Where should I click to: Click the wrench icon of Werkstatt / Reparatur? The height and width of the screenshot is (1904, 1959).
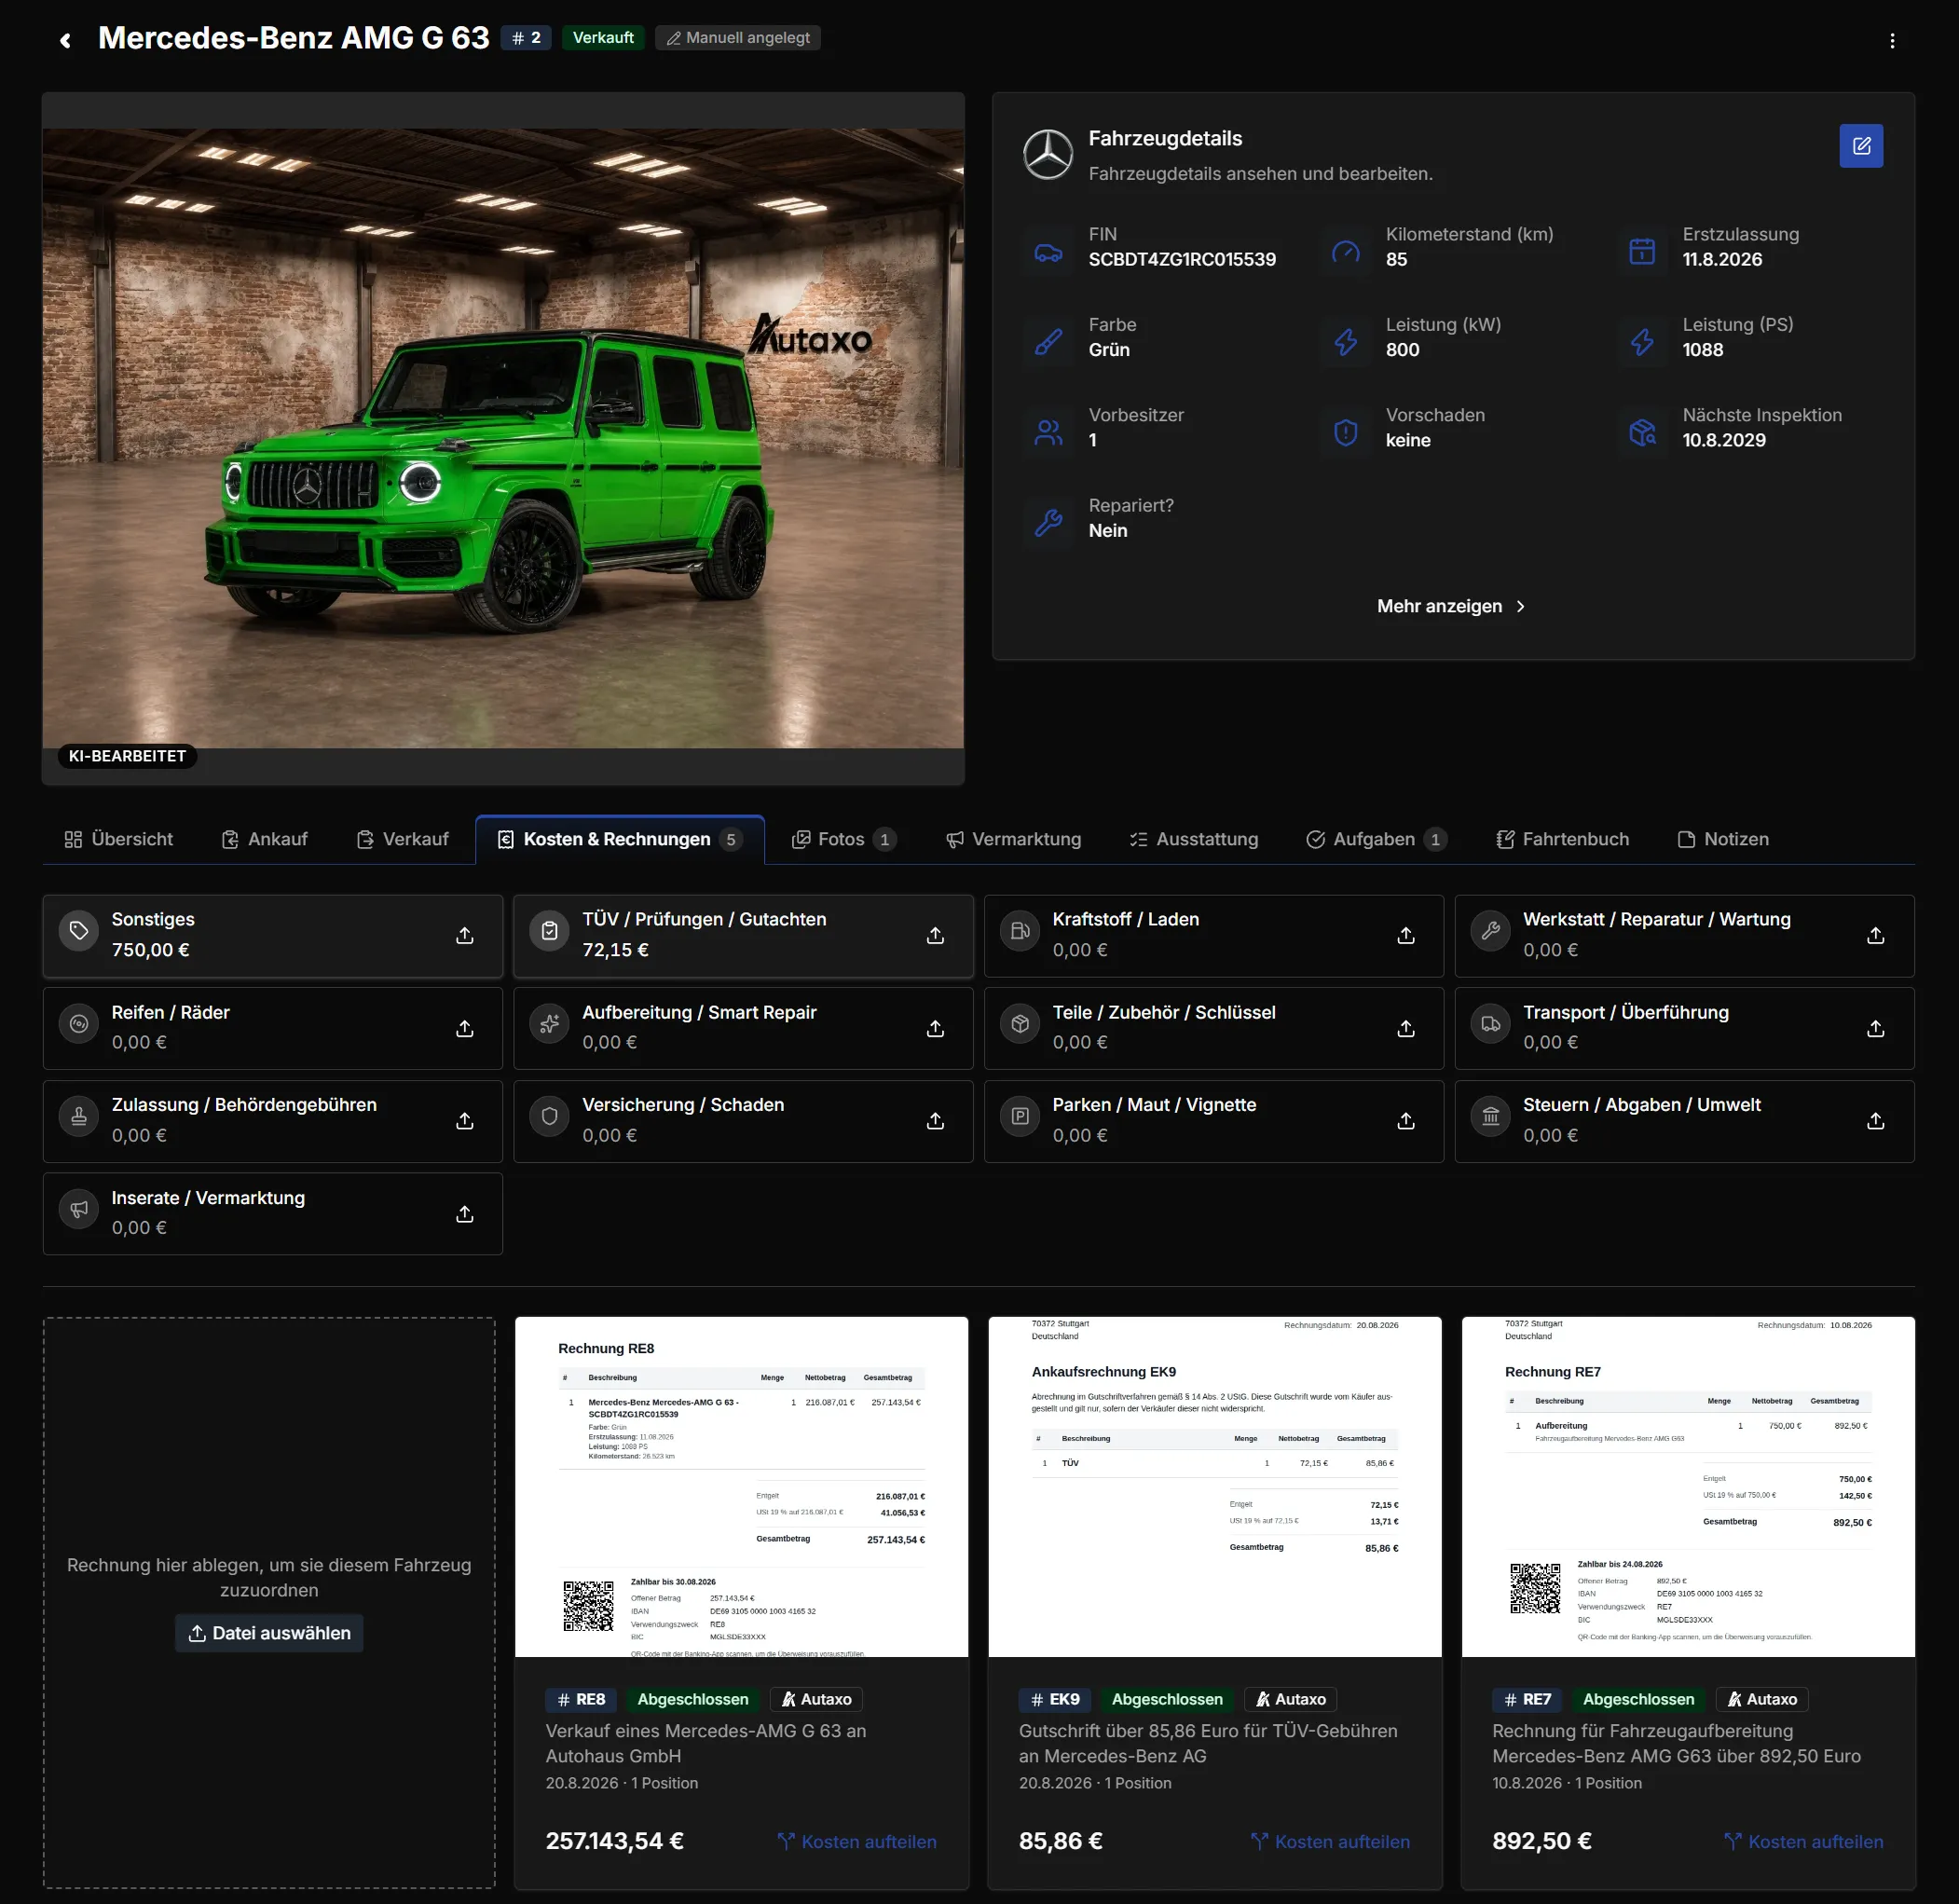1490,931
